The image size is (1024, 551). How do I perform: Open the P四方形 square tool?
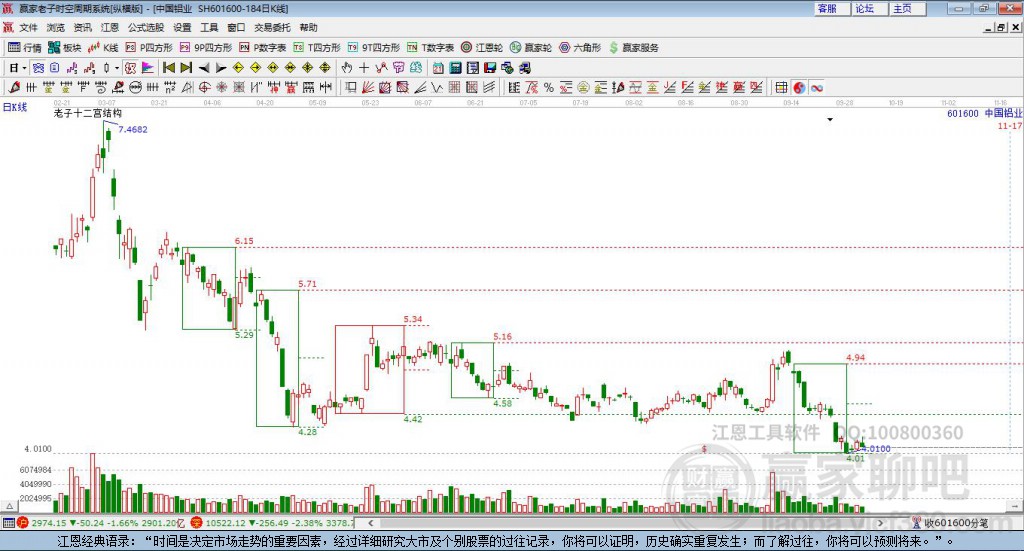tap(149, 48)
